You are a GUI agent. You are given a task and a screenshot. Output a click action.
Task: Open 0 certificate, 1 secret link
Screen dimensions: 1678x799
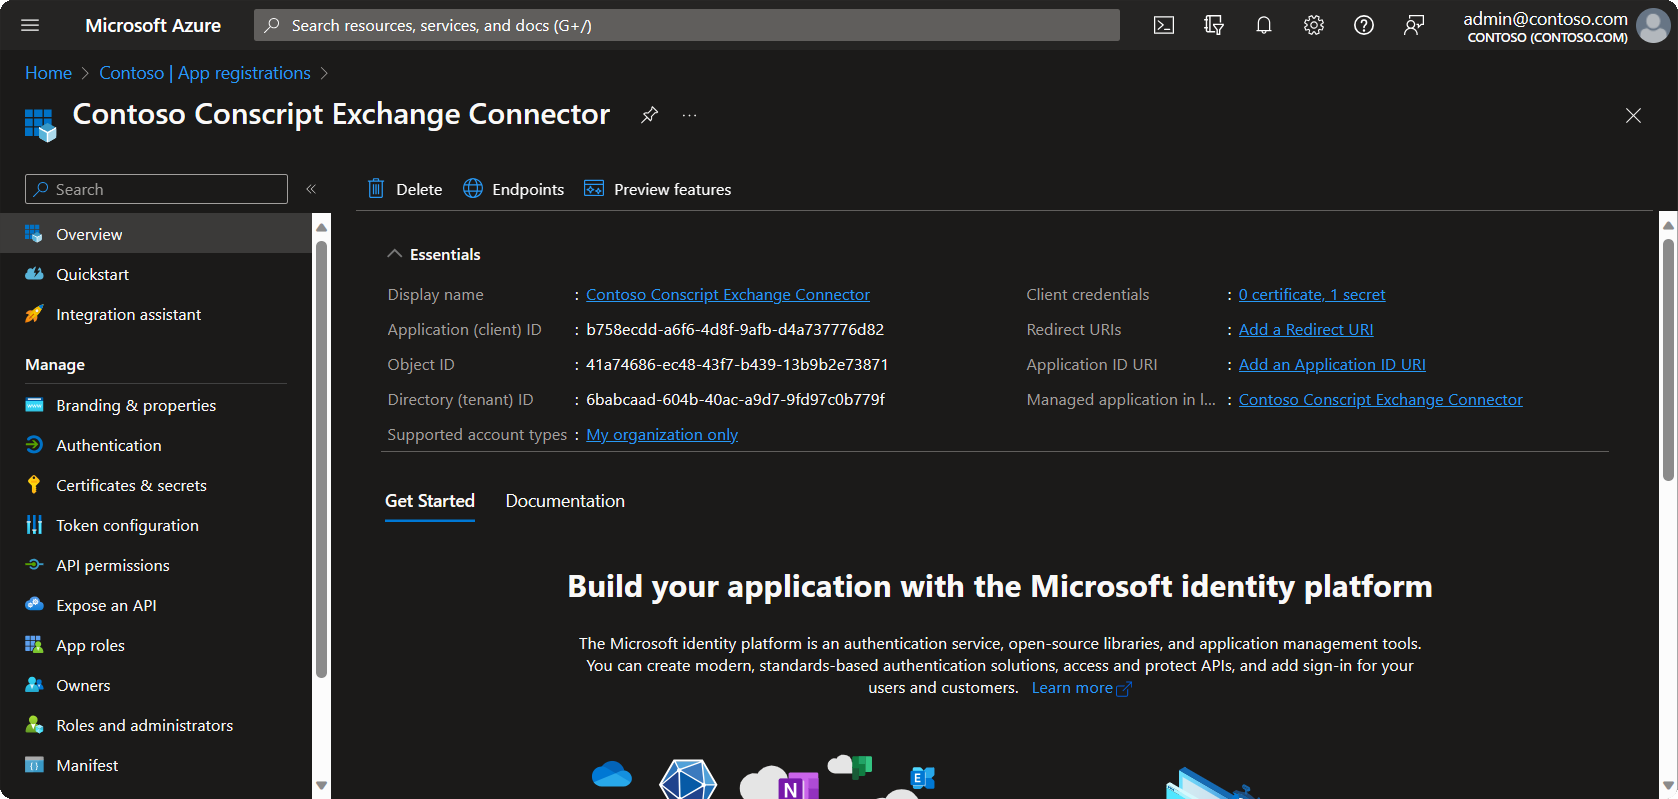(1312, 294)
